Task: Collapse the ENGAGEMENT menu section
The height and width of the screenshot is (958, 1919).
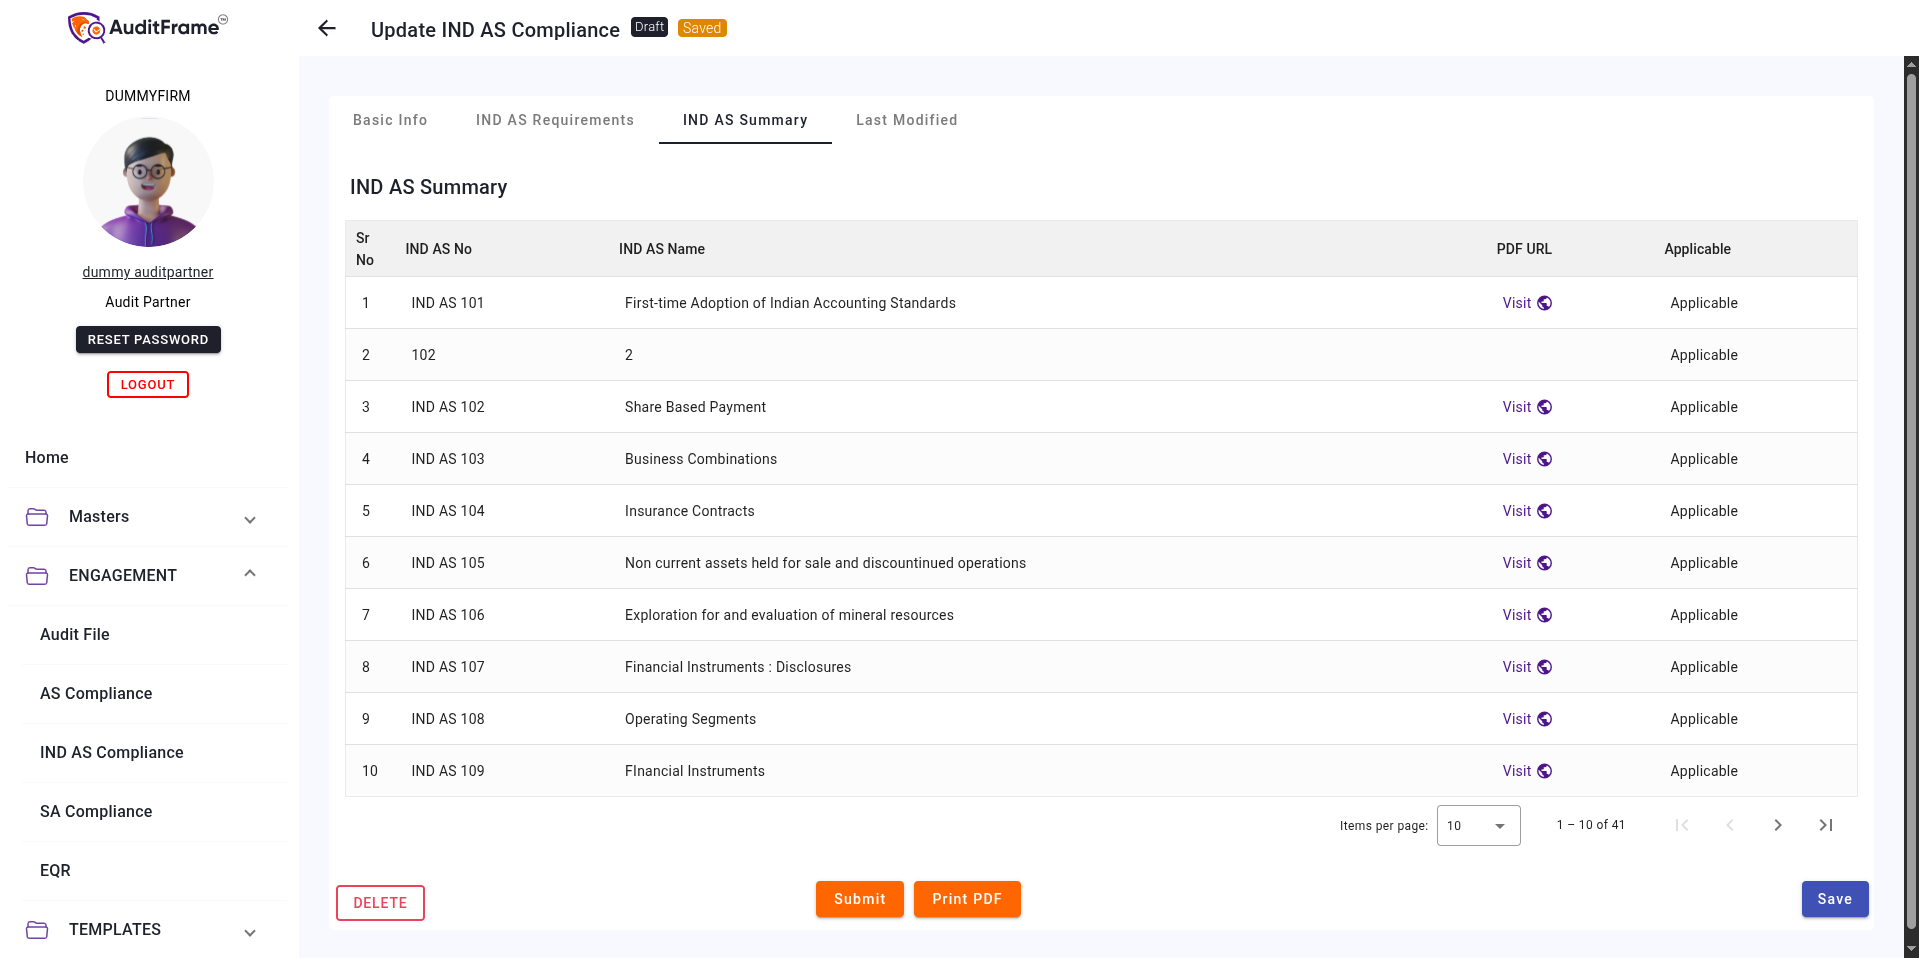Action: (250, 574)
